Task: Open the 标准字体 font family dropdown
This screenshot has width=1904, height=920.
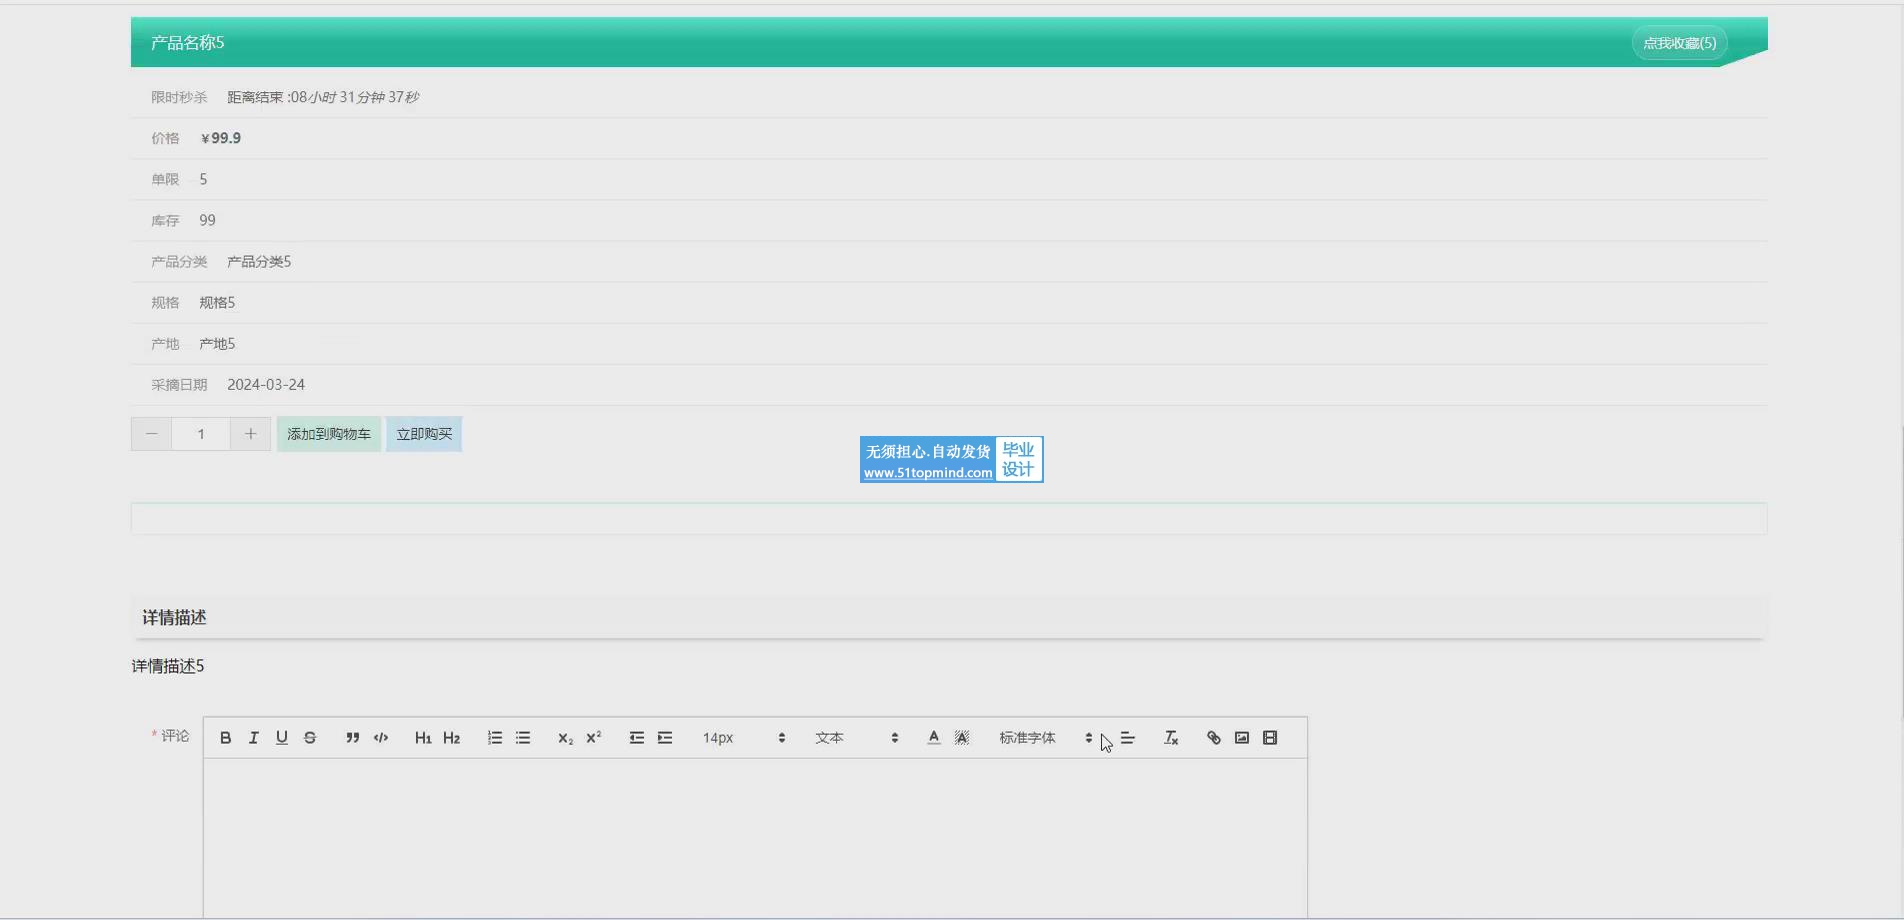Action: point(1045,738)
